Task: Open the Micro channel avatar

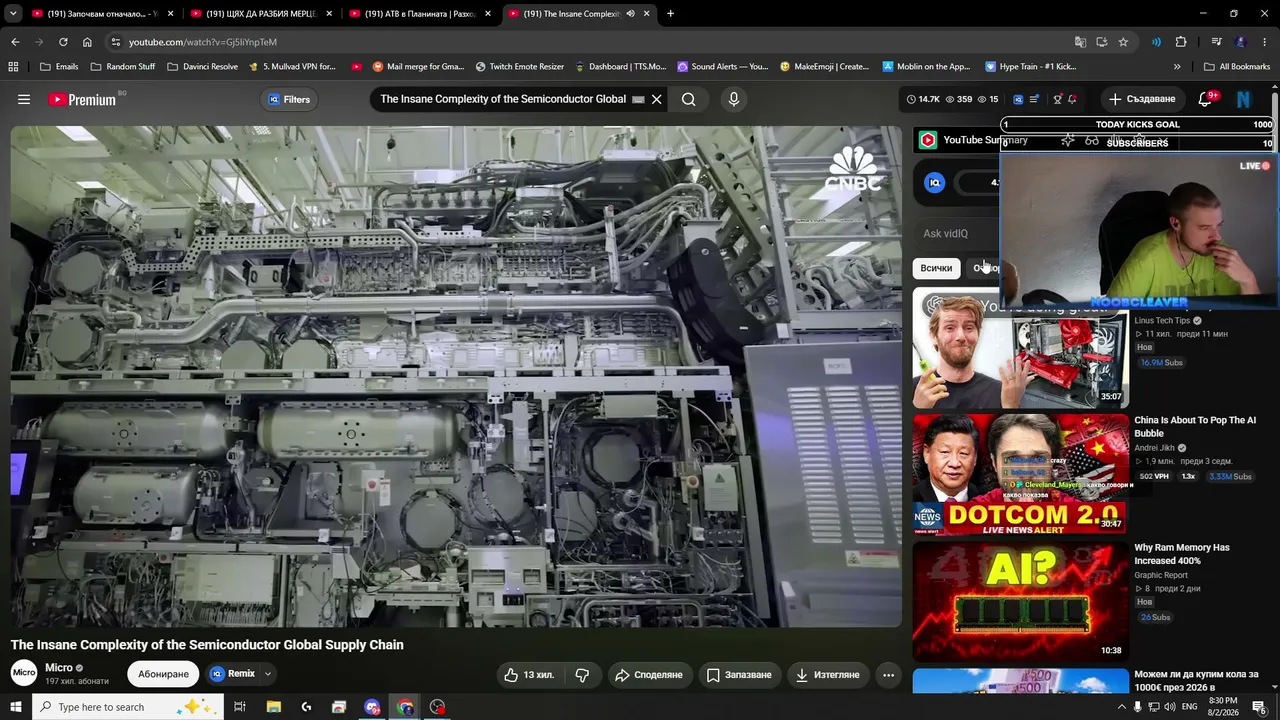Action: click(x=24, y=673)
